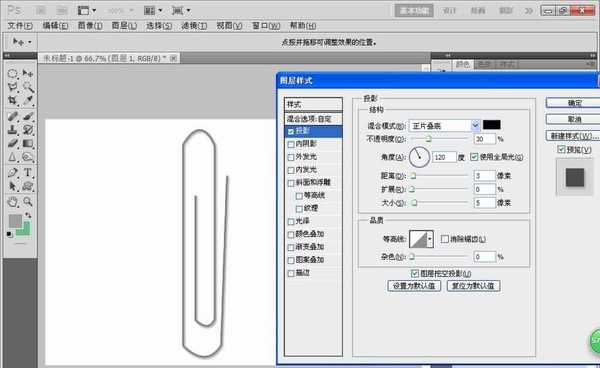
Task: Click the 大小 size slider
Action: tap(440, 203)
